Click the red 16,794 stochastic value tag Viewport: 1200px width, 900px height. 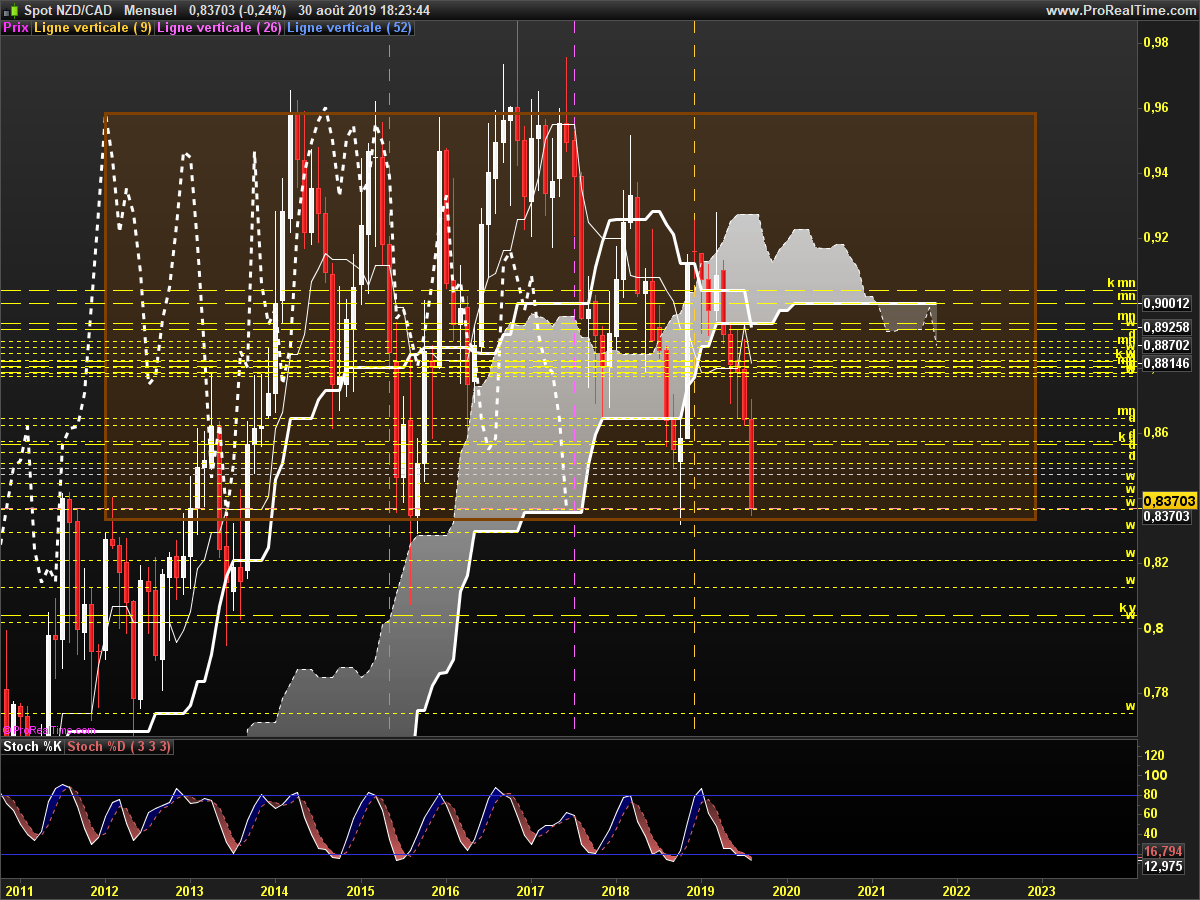point(1164,851)
